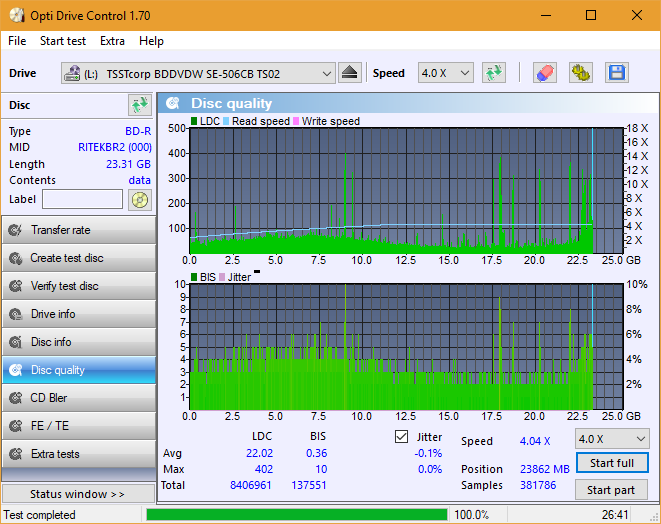This screenshot has height=524, width=661.
Task: Disable the Jitter checkbox
Action: tap(401, 437)
